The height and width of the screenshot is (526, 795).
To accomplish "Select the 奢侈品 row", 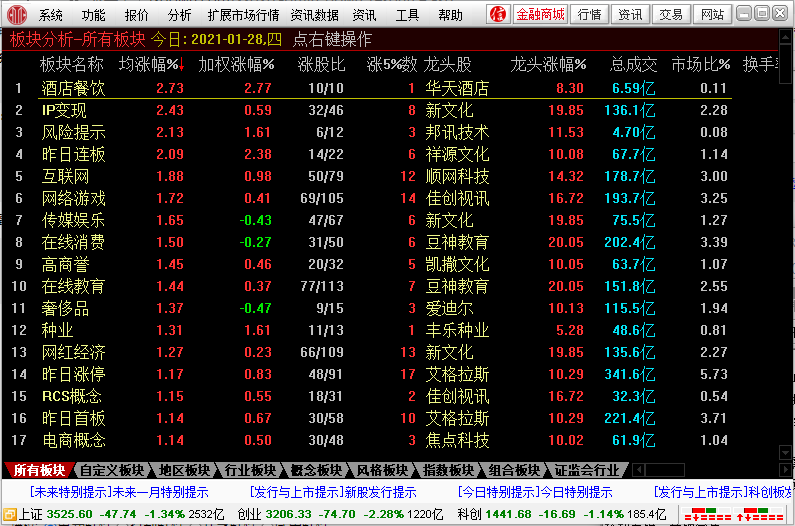I will pyautogui.click(x=370, y=308).
